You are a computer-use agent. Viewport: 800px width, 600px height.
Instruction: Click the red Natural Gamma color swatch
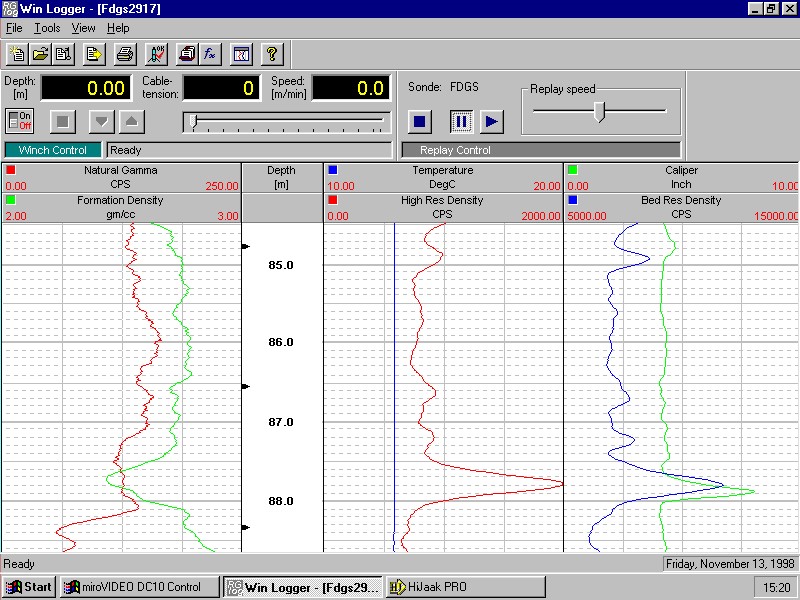click(x=10, y=170)
